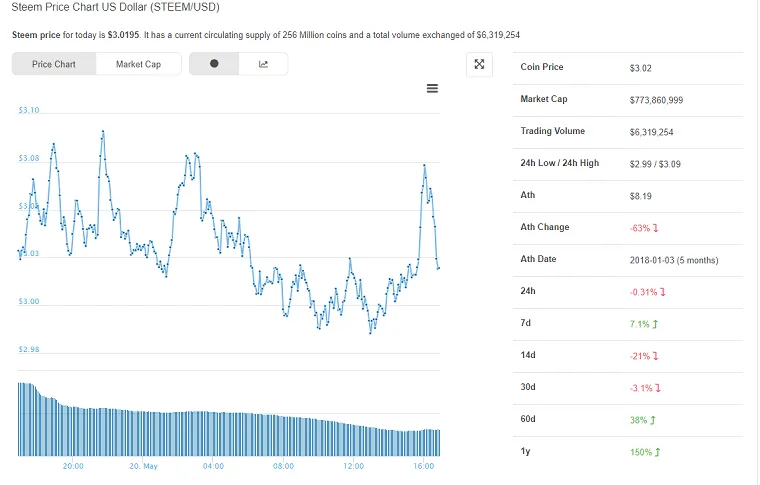Click the 16:00 x-axis label
The image size is (760, 485).
point(424,466)
